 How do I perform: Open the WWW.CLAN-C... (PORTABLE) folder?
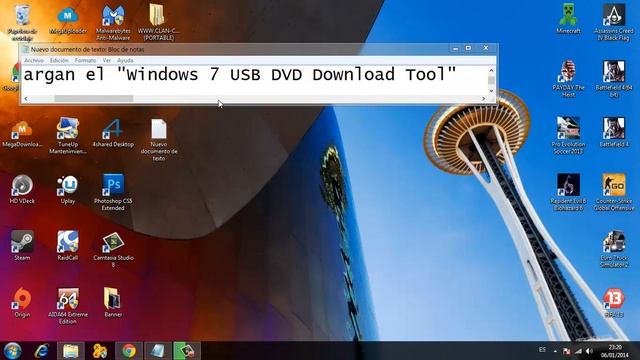tap(158, 22)
